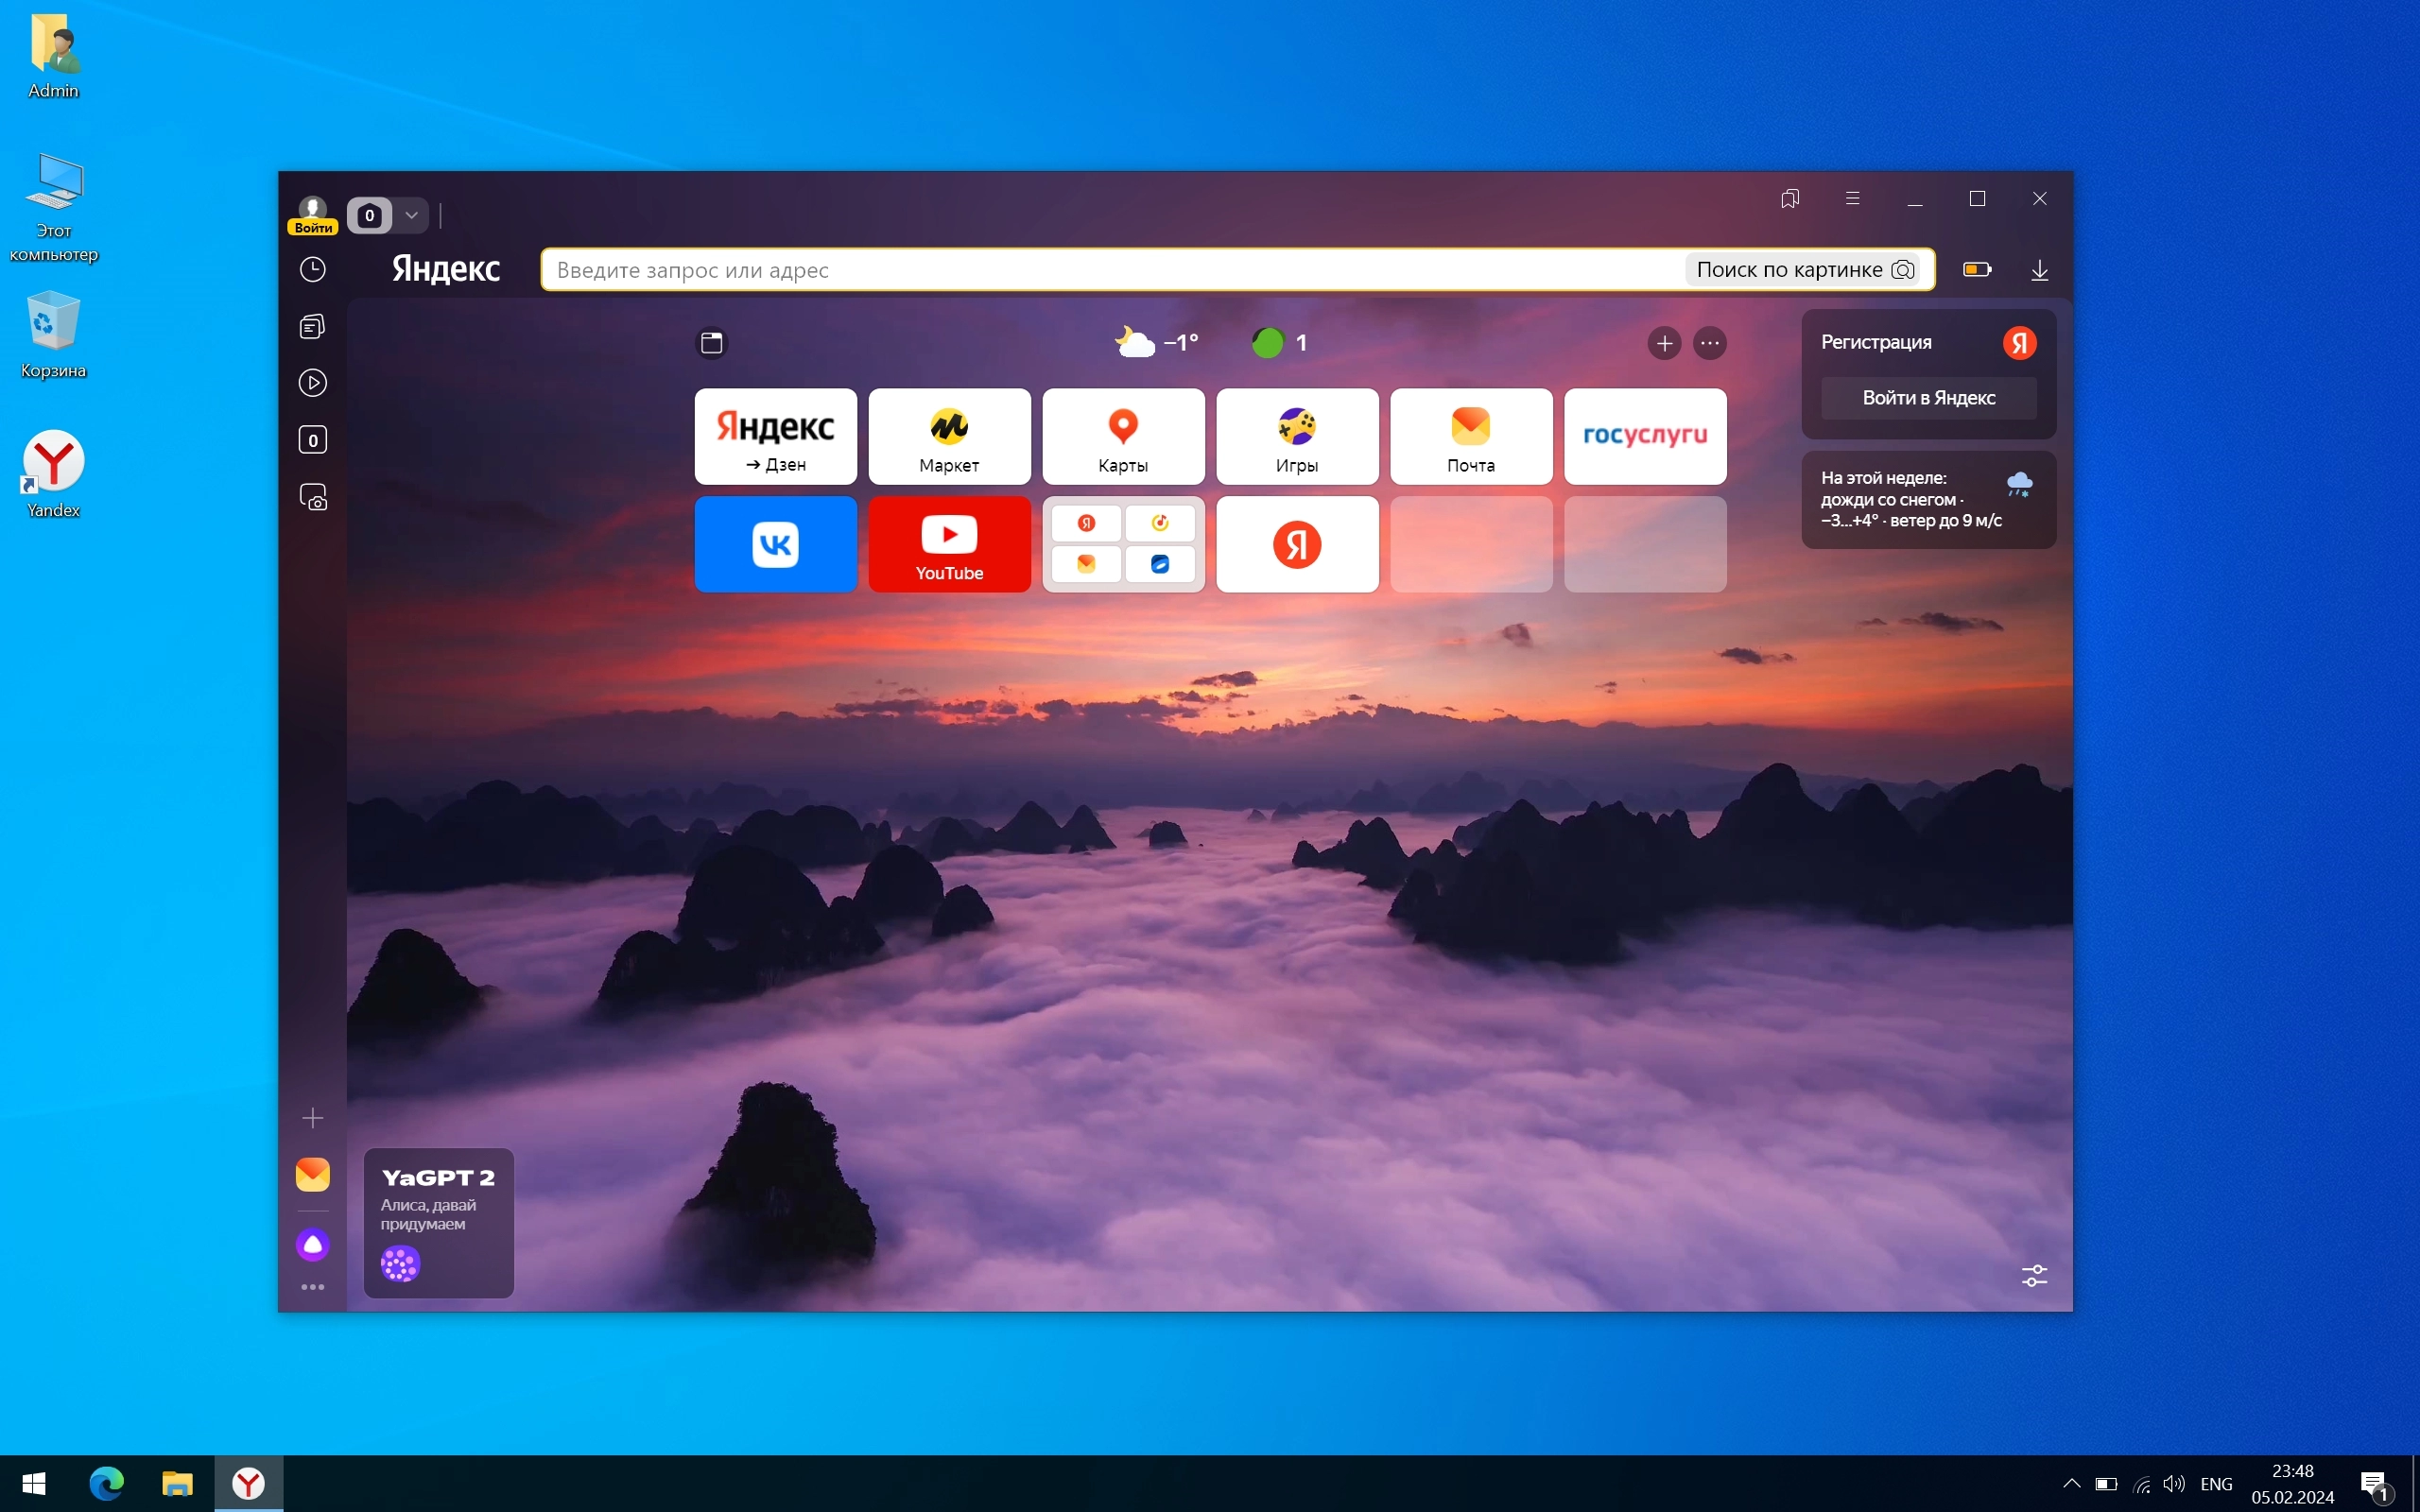The width and height of the screenshot is (2420, 1512).
Task: Open the bookmarks icon in title bar
Action: (1790, 199)
